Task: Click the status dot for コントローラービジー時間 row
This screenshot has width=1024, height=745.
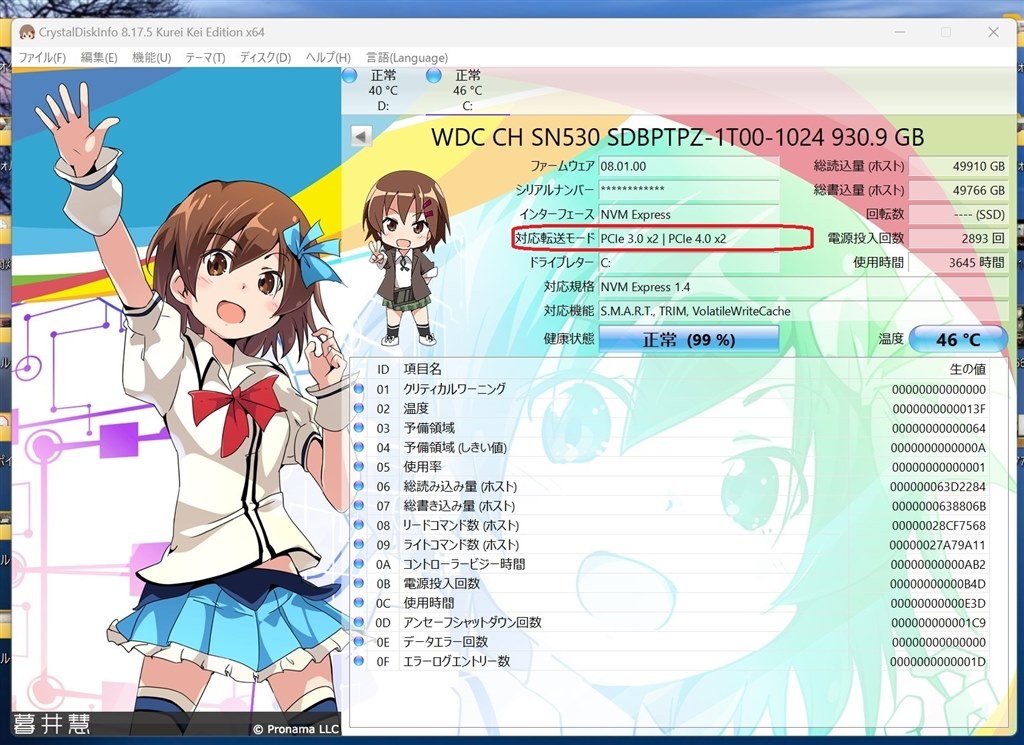Action: point(359,563)
